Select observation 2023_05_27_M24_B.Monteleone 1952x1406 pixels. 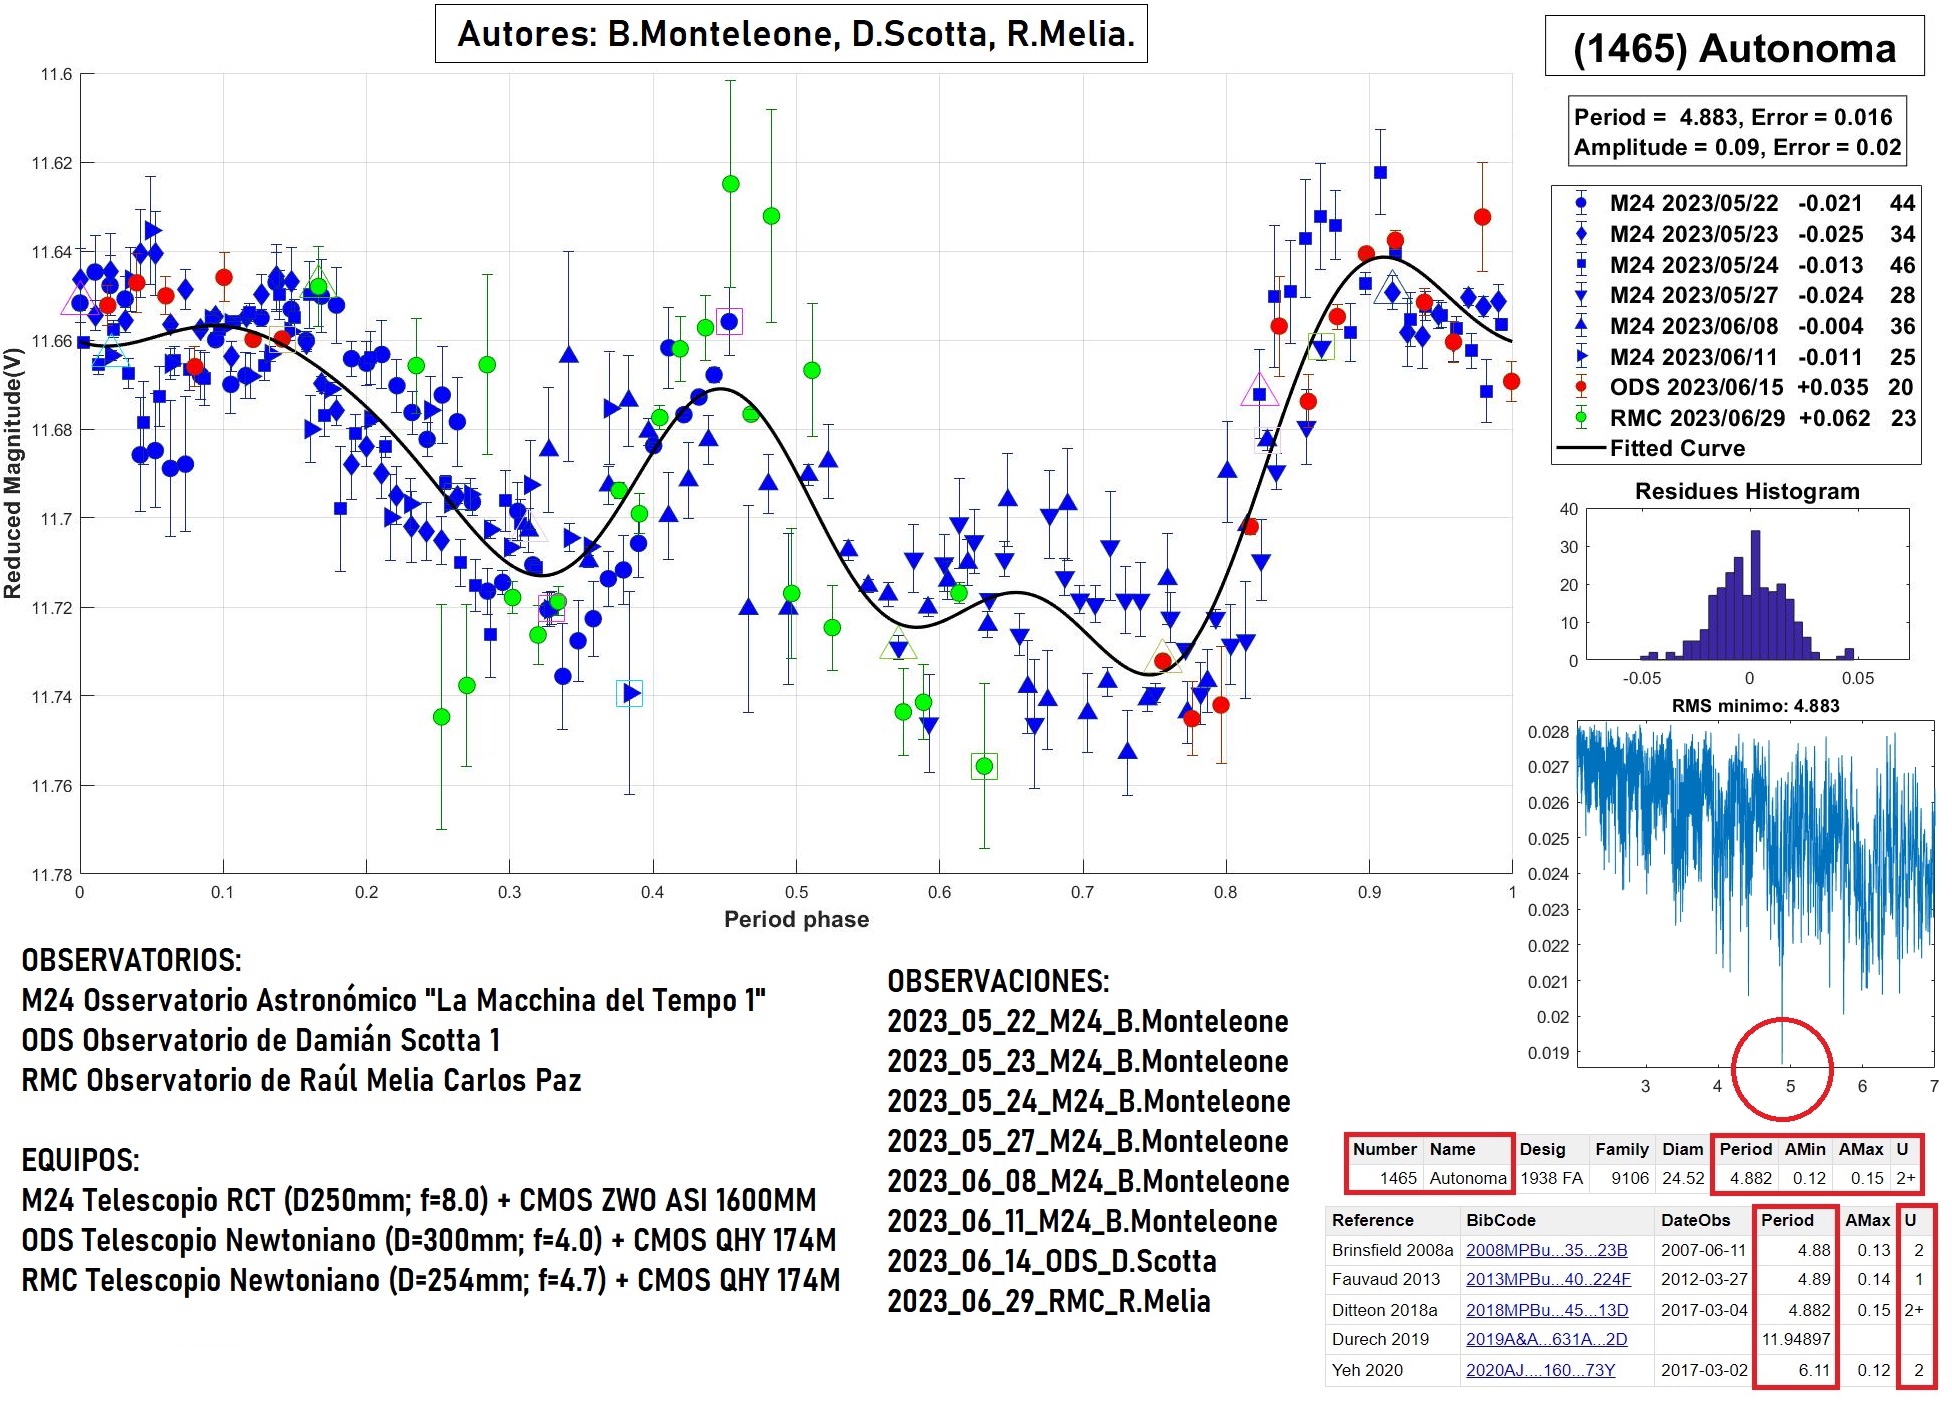(x=1088, y=1141)
